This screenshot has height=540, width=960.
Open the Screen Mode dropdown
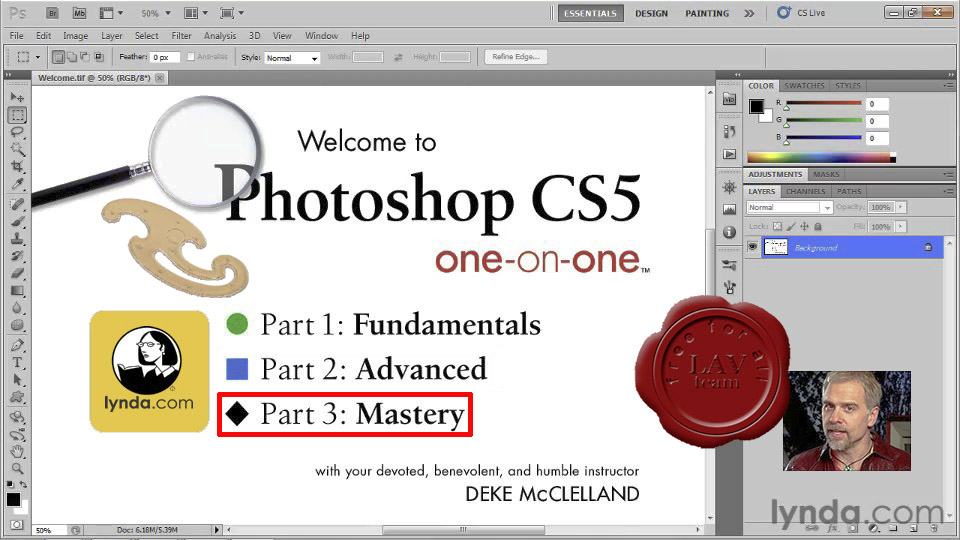pos(231,13)
